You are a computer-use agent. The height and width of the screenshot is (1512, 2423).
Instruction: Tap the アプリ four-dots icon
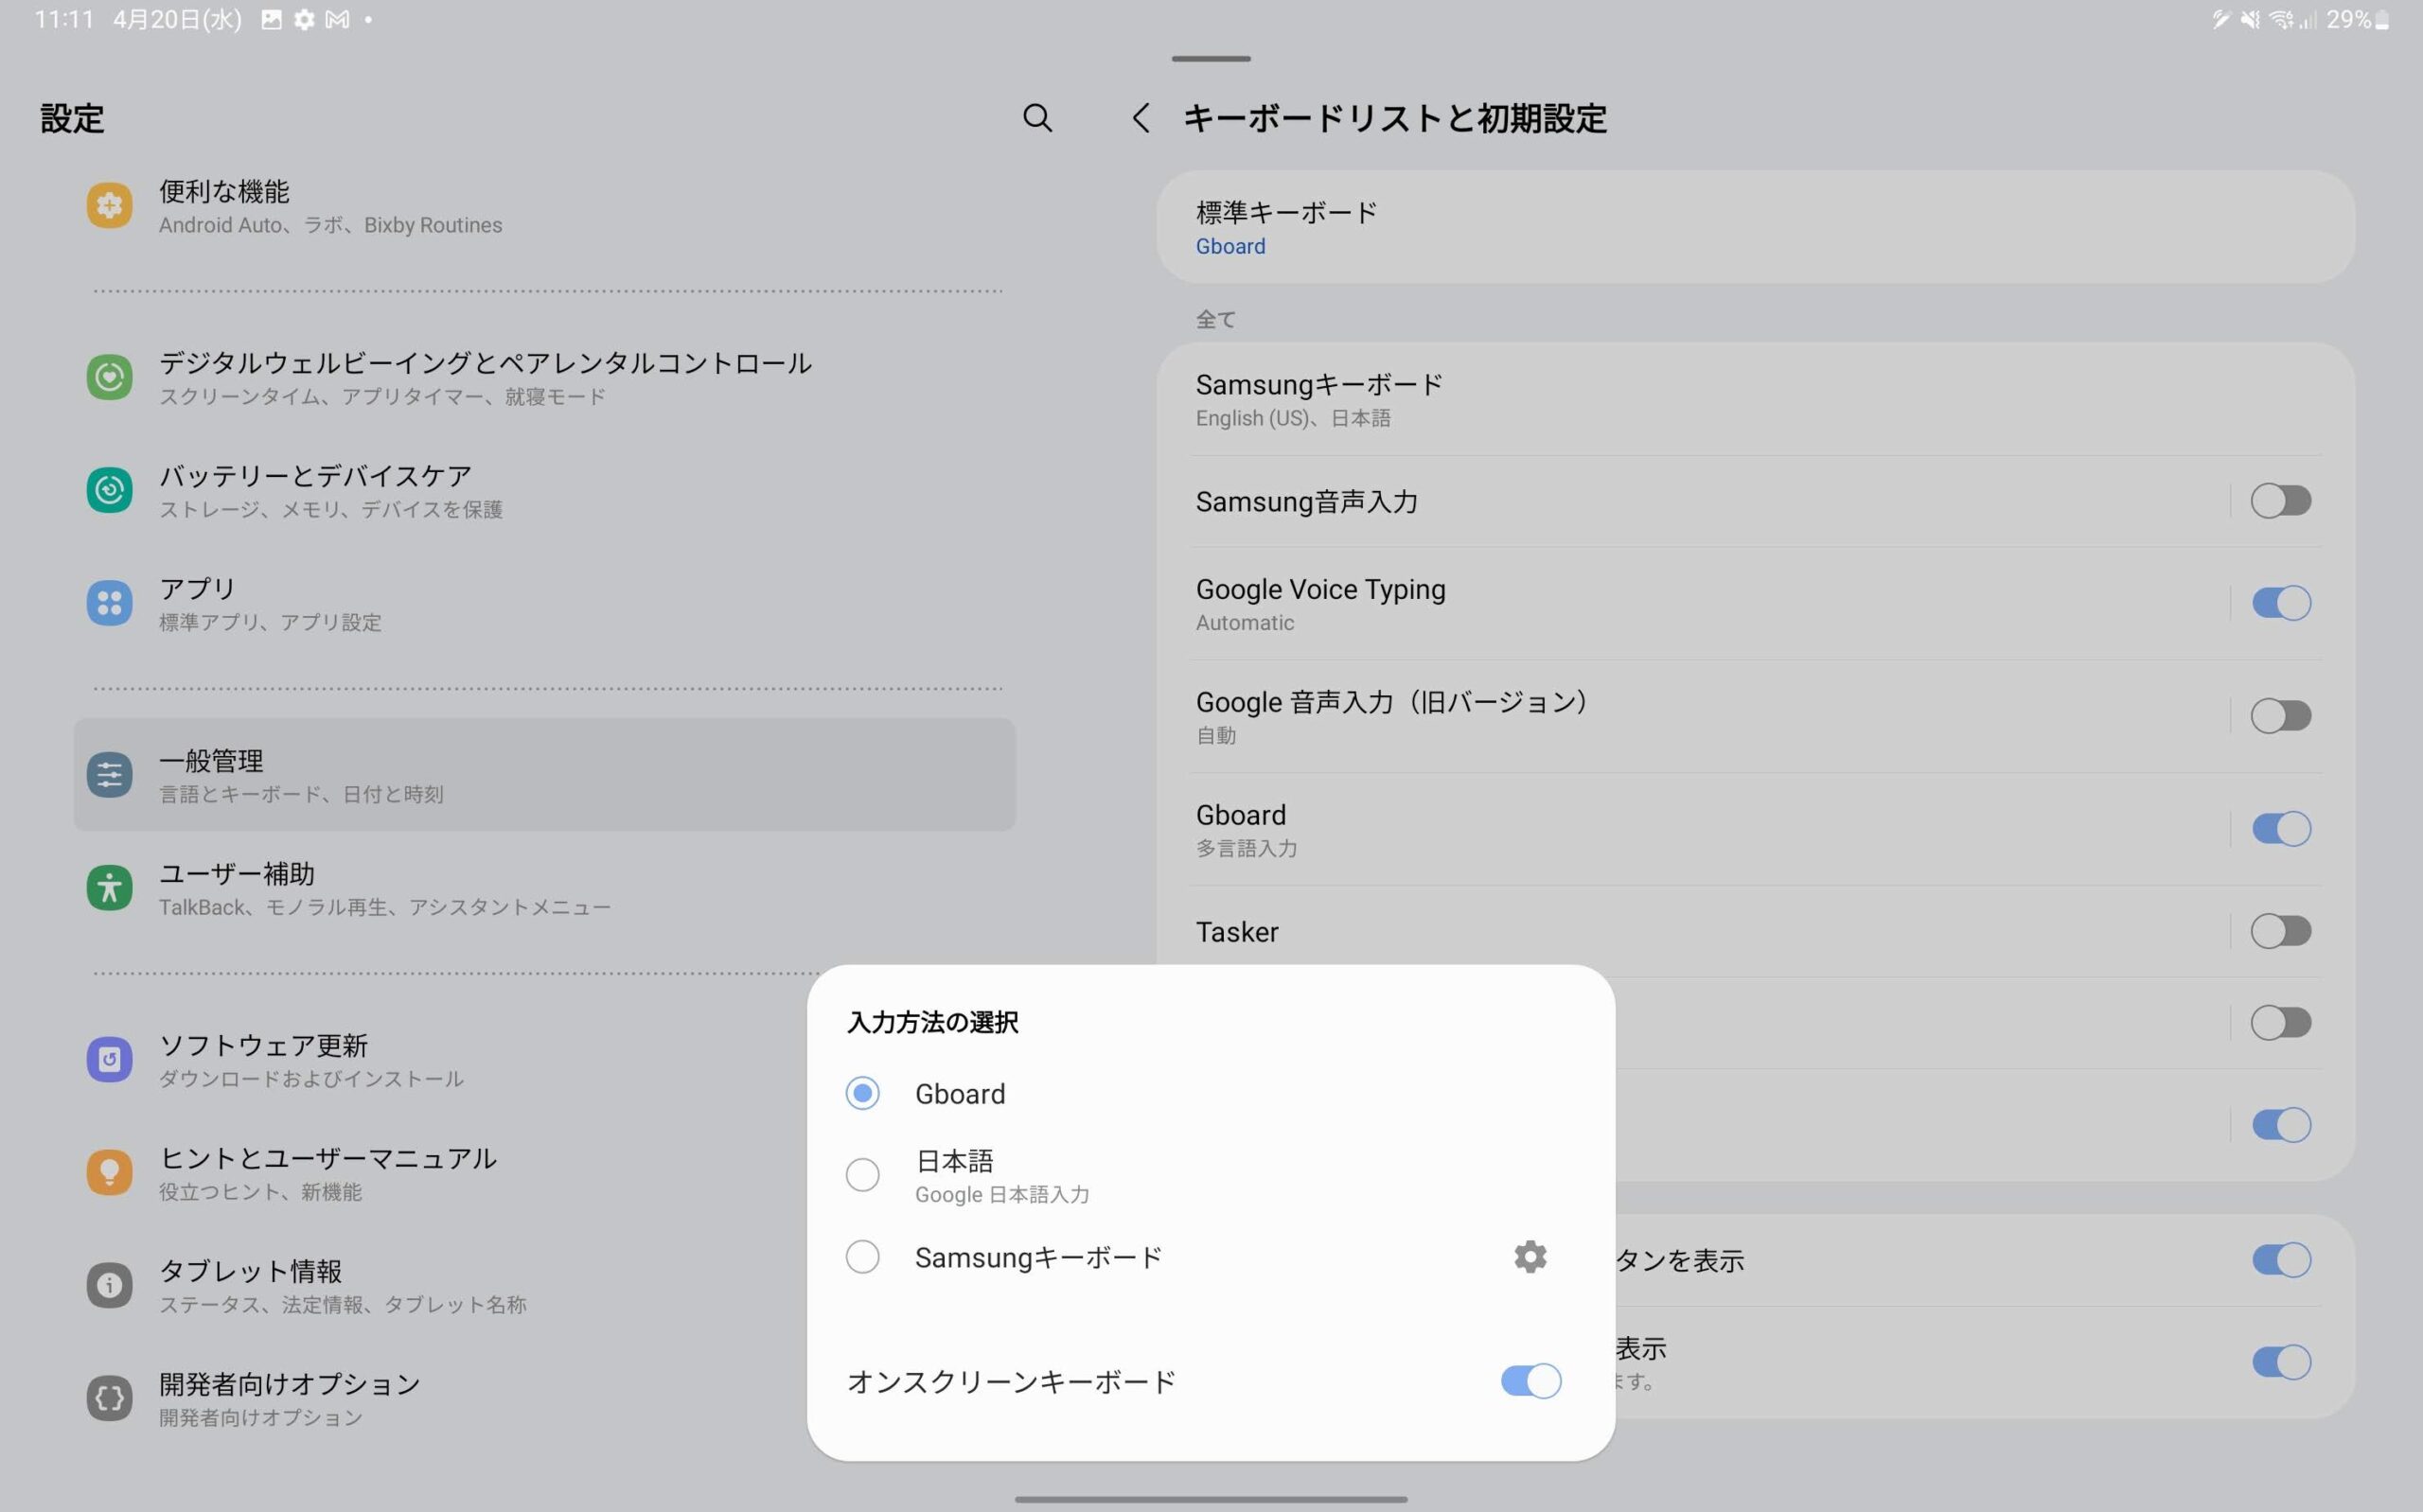[109, 603]
